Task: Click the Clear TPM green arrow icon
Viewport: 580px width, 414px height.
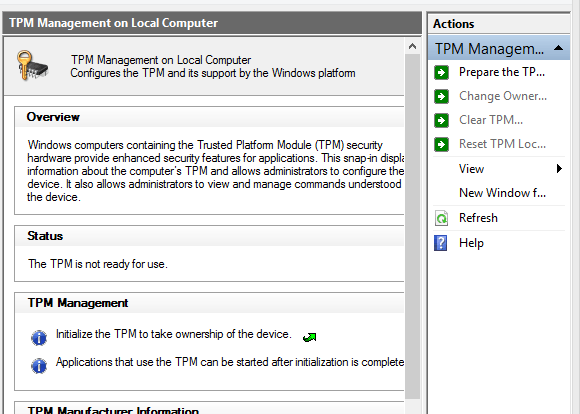Action: click(x=441, y=120)
